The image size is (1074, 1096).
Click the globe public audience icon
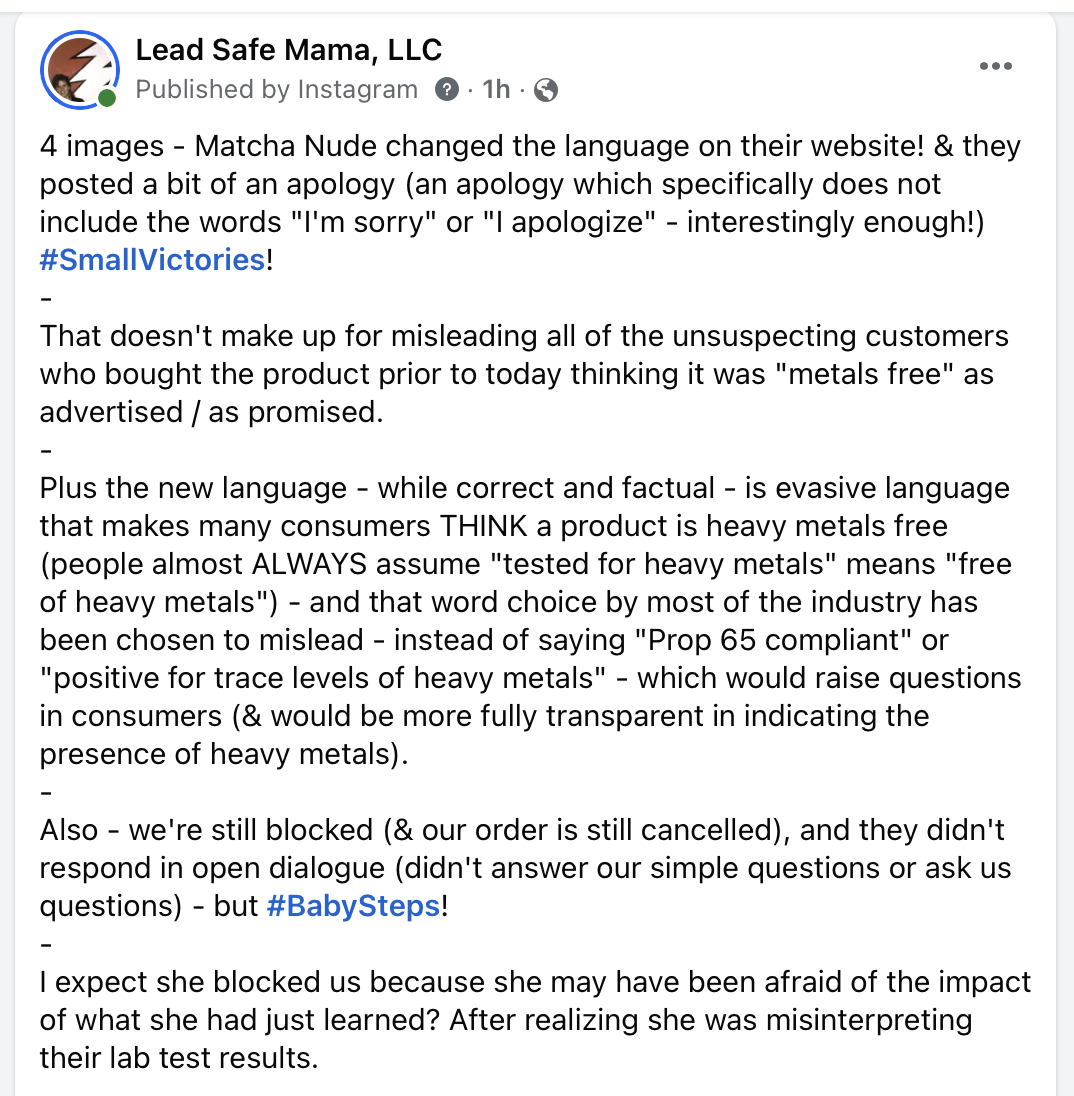(x=546, y=90)
